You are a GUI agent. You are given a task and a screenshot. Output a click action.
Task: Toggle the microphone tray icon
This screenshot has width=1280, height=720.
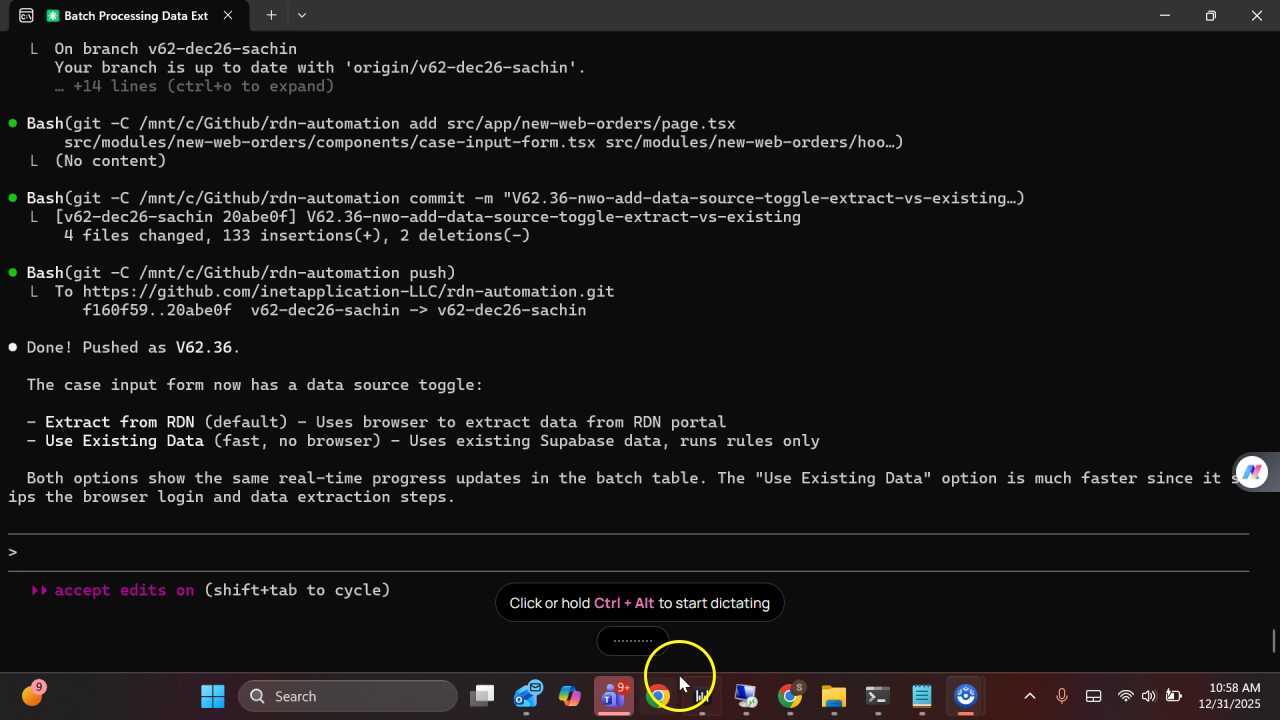click(x=1061, y=696)
